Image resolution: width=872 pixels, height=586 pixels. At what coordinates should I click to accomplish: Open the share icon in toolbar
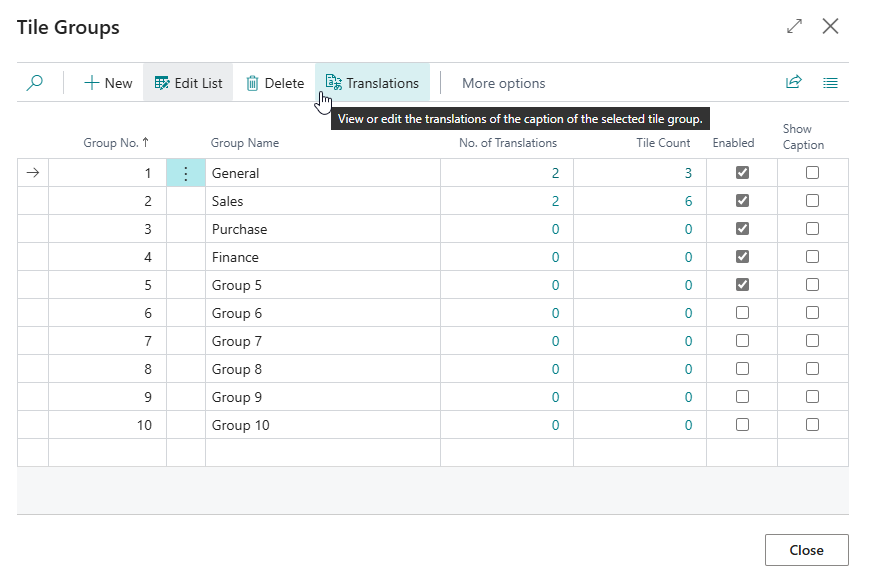793,83
